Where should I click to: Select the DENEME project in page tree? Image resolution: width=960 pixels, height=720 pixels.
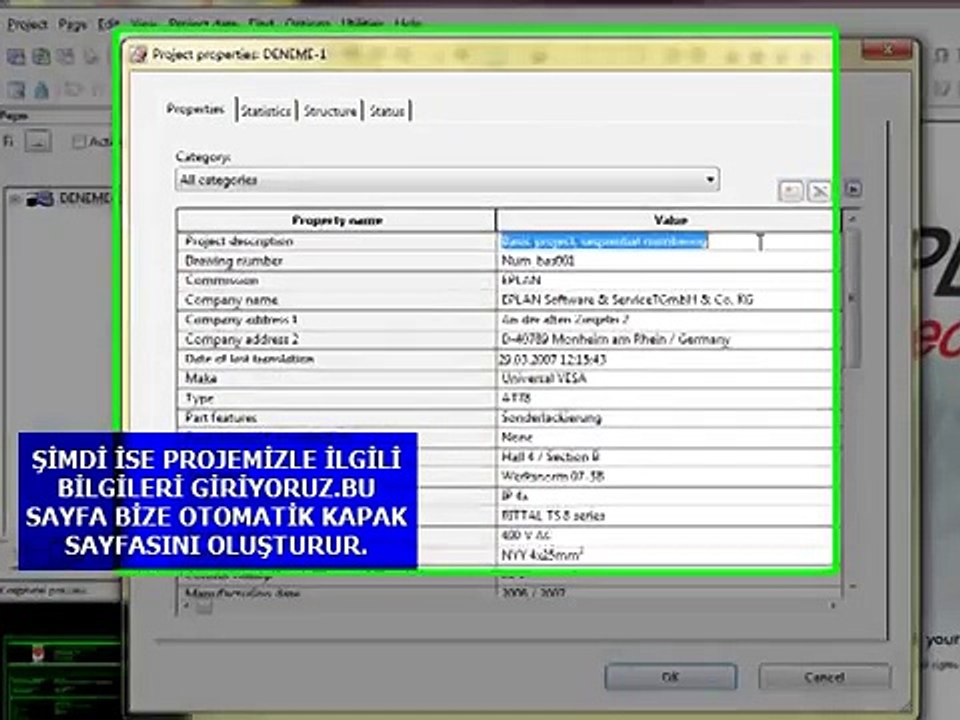click(x=85, y=198)
